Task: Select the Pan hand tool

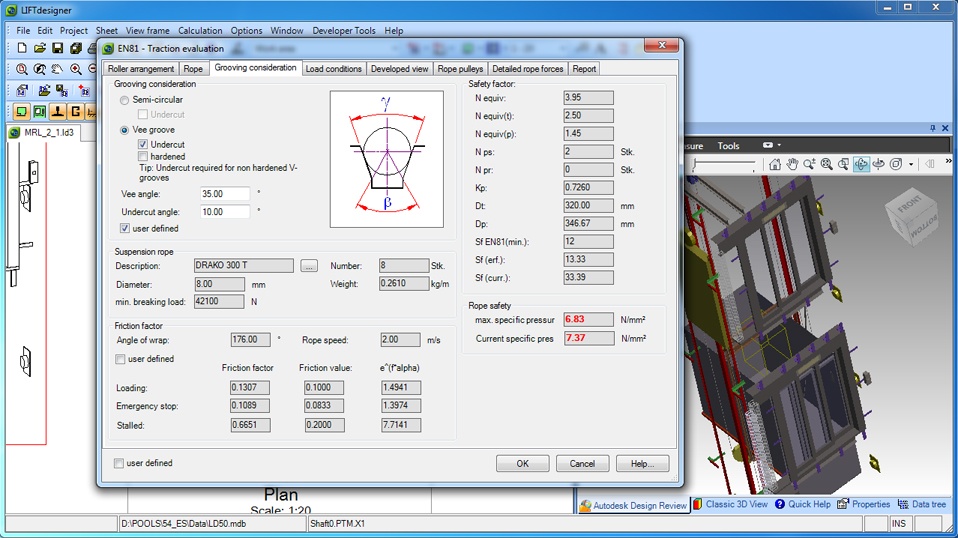Action: (792, 164)
